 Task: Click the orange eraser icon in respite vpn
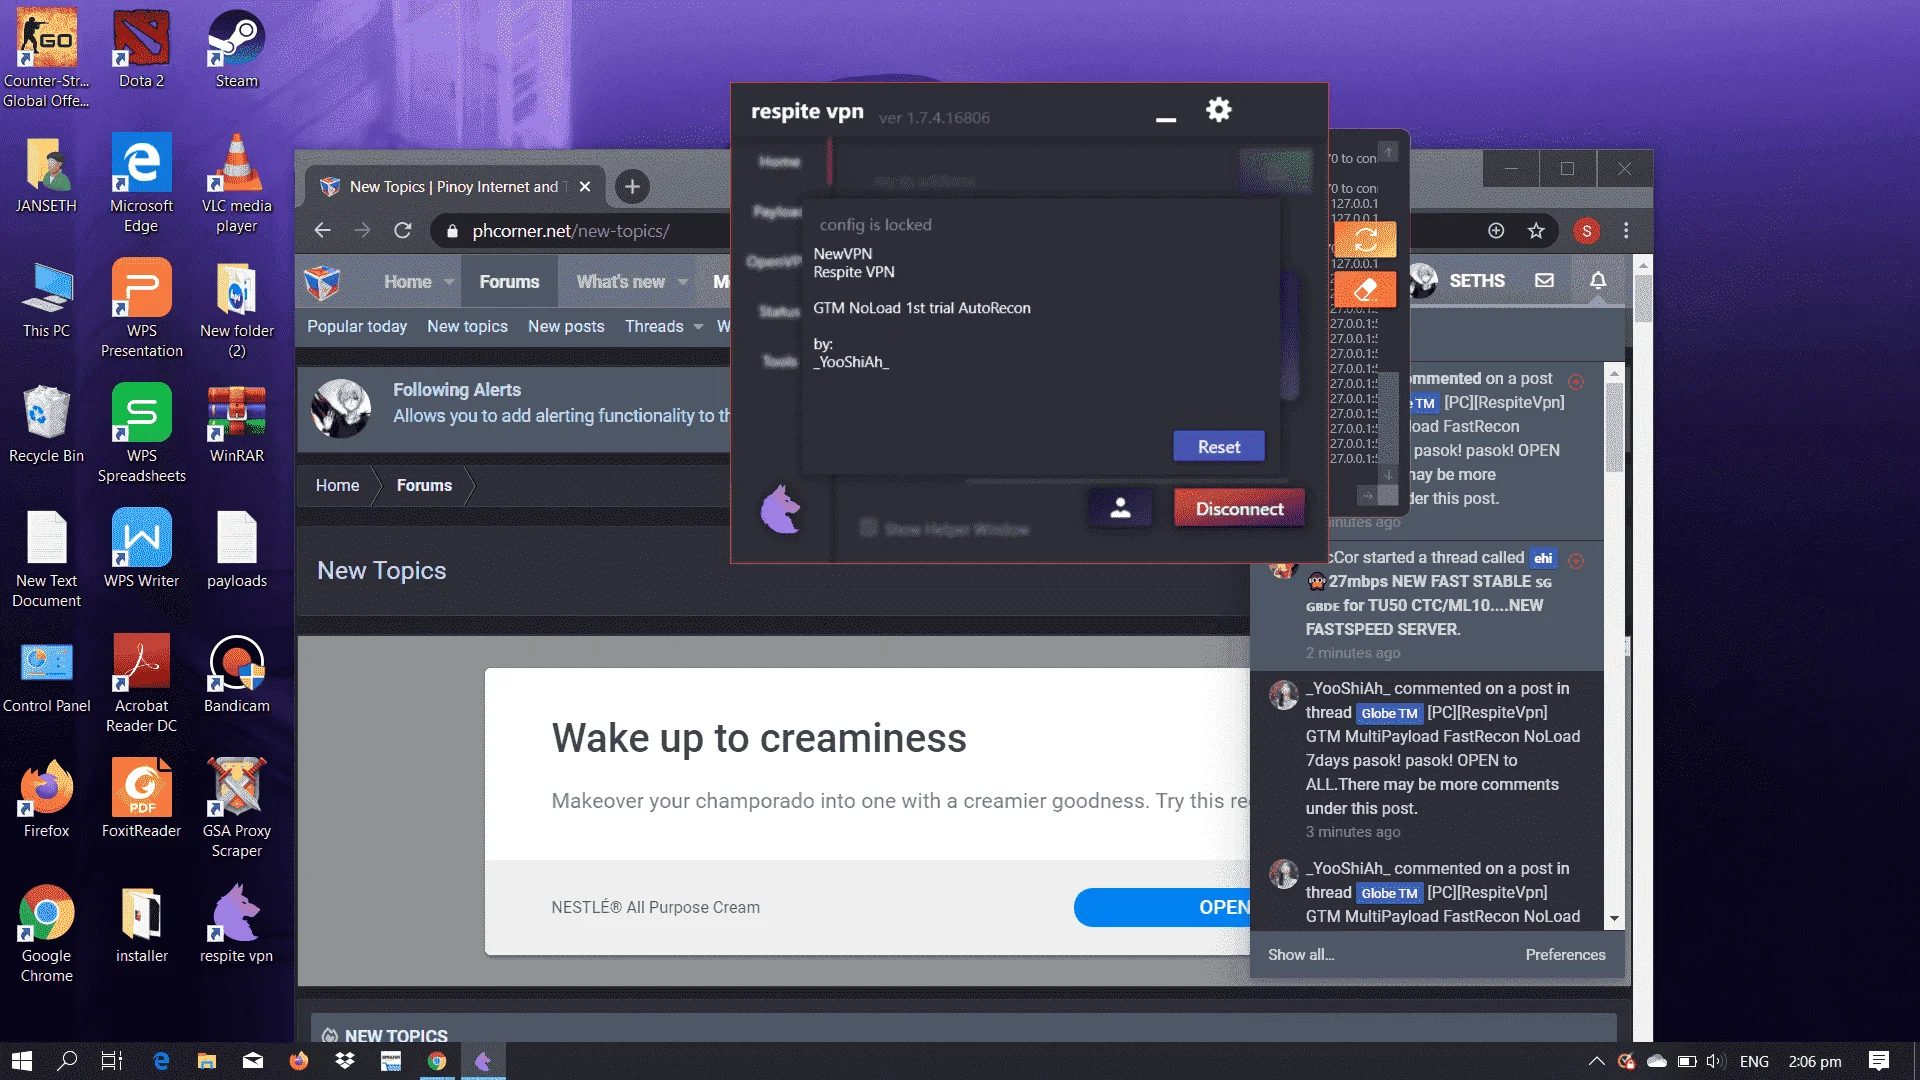coord(1366,290)
